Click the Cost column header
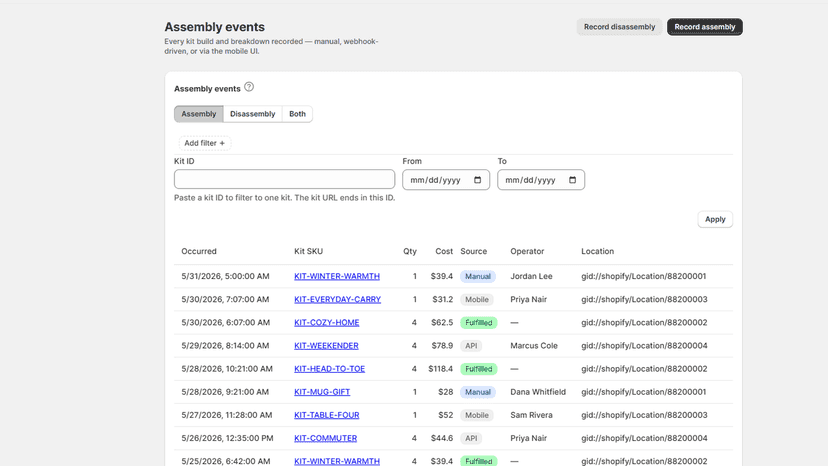The image size is (828, 466). point(444,251)
